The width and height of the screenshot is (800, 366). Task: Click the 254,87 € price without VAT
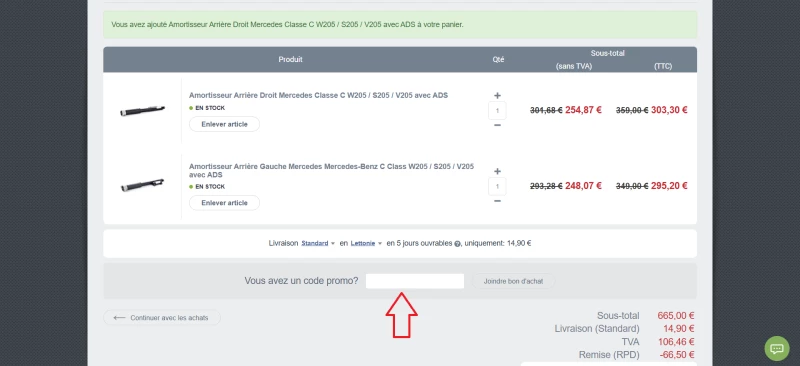583,110
